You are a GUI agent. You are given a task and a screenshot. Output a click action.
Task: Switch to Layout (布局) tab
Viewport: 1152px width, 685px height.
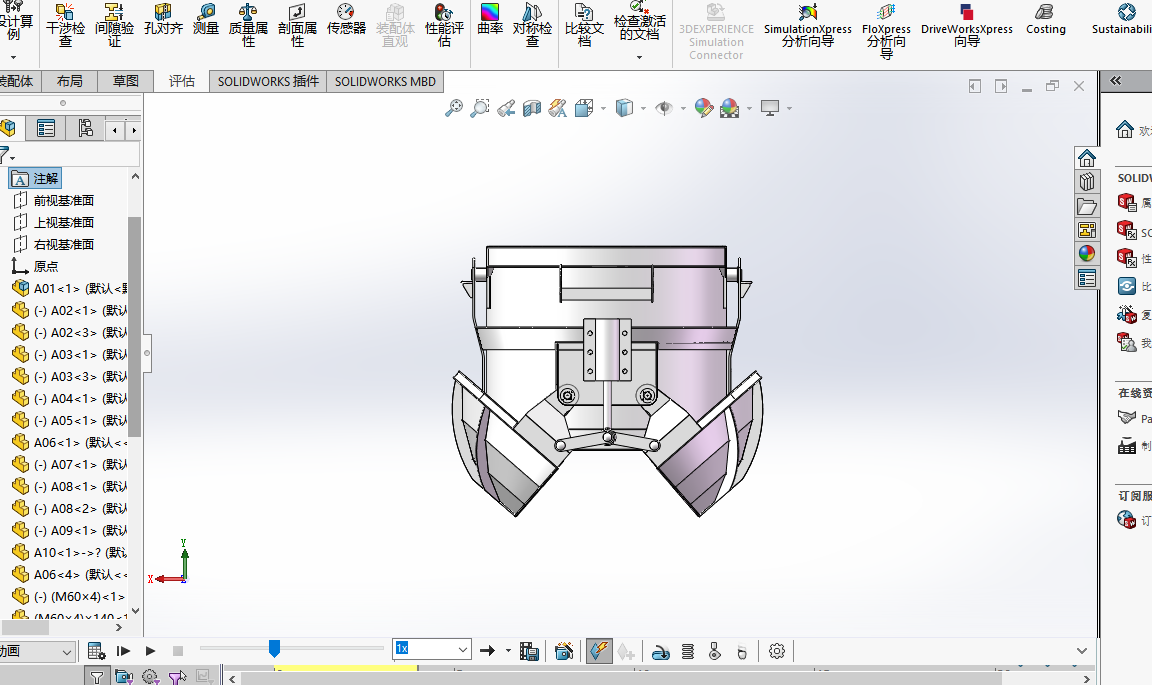point(70,81)
